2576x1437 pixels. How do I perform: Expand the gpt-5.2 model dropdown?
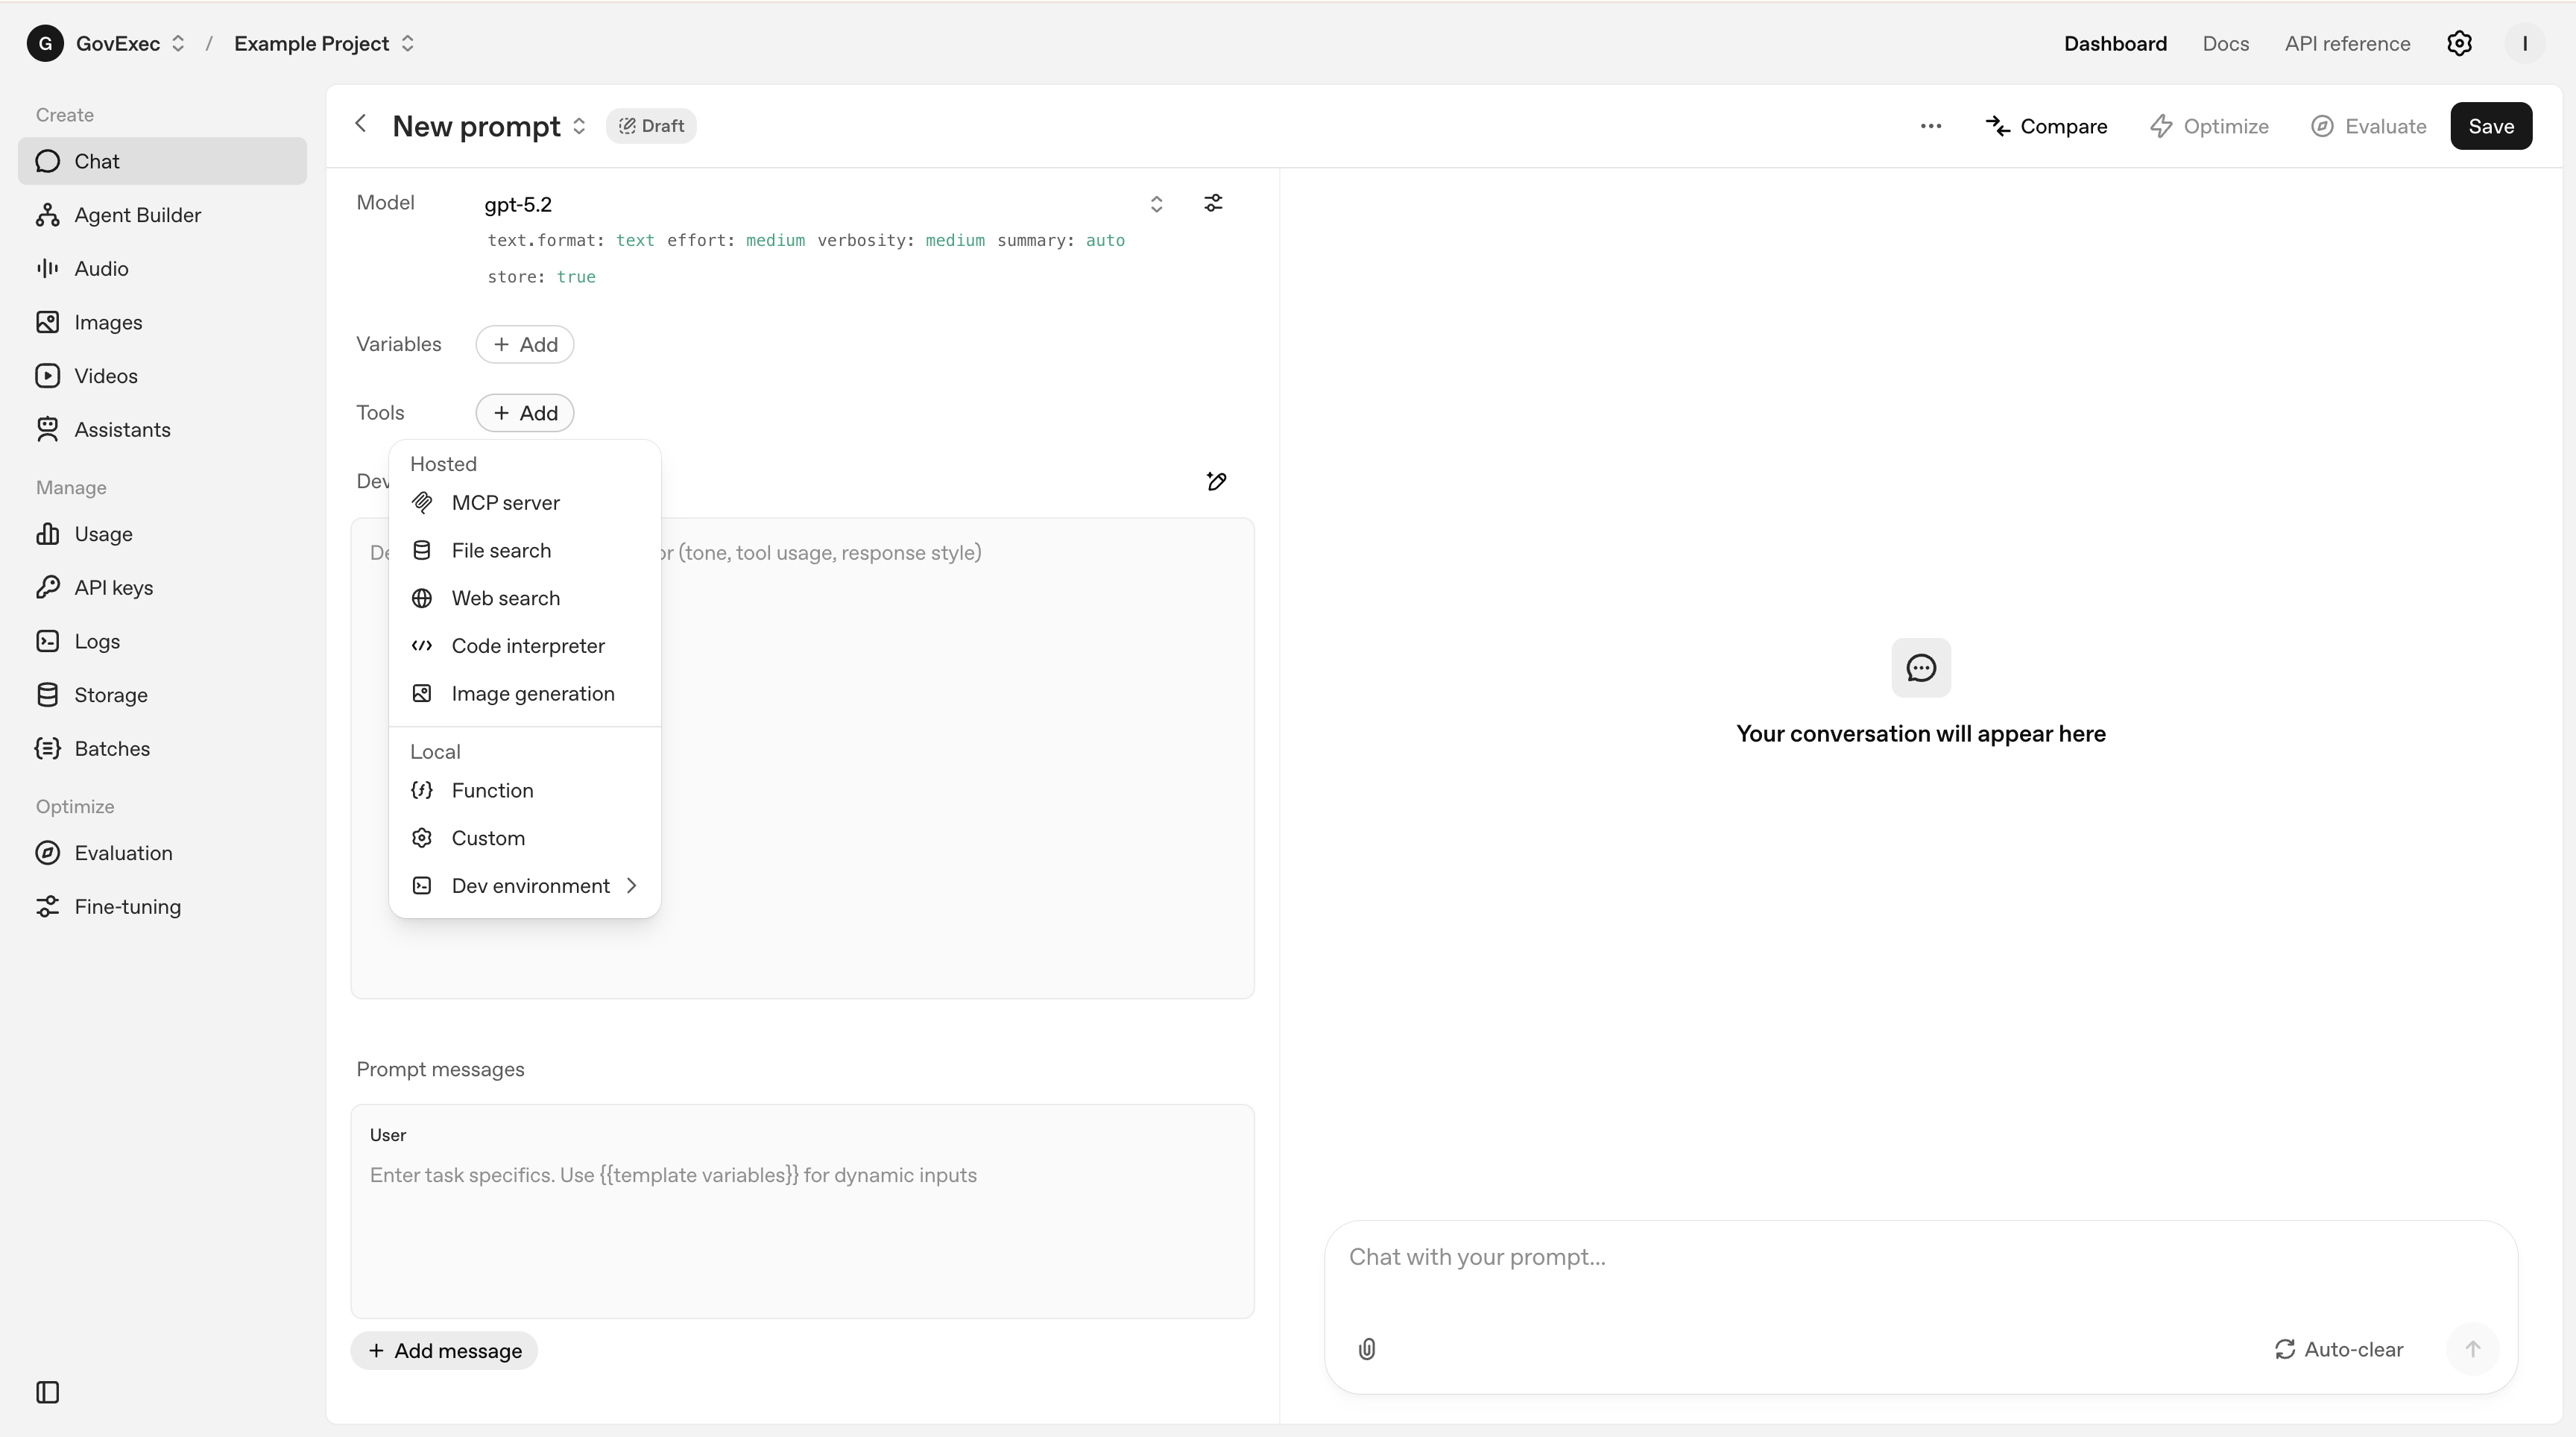1155,204
